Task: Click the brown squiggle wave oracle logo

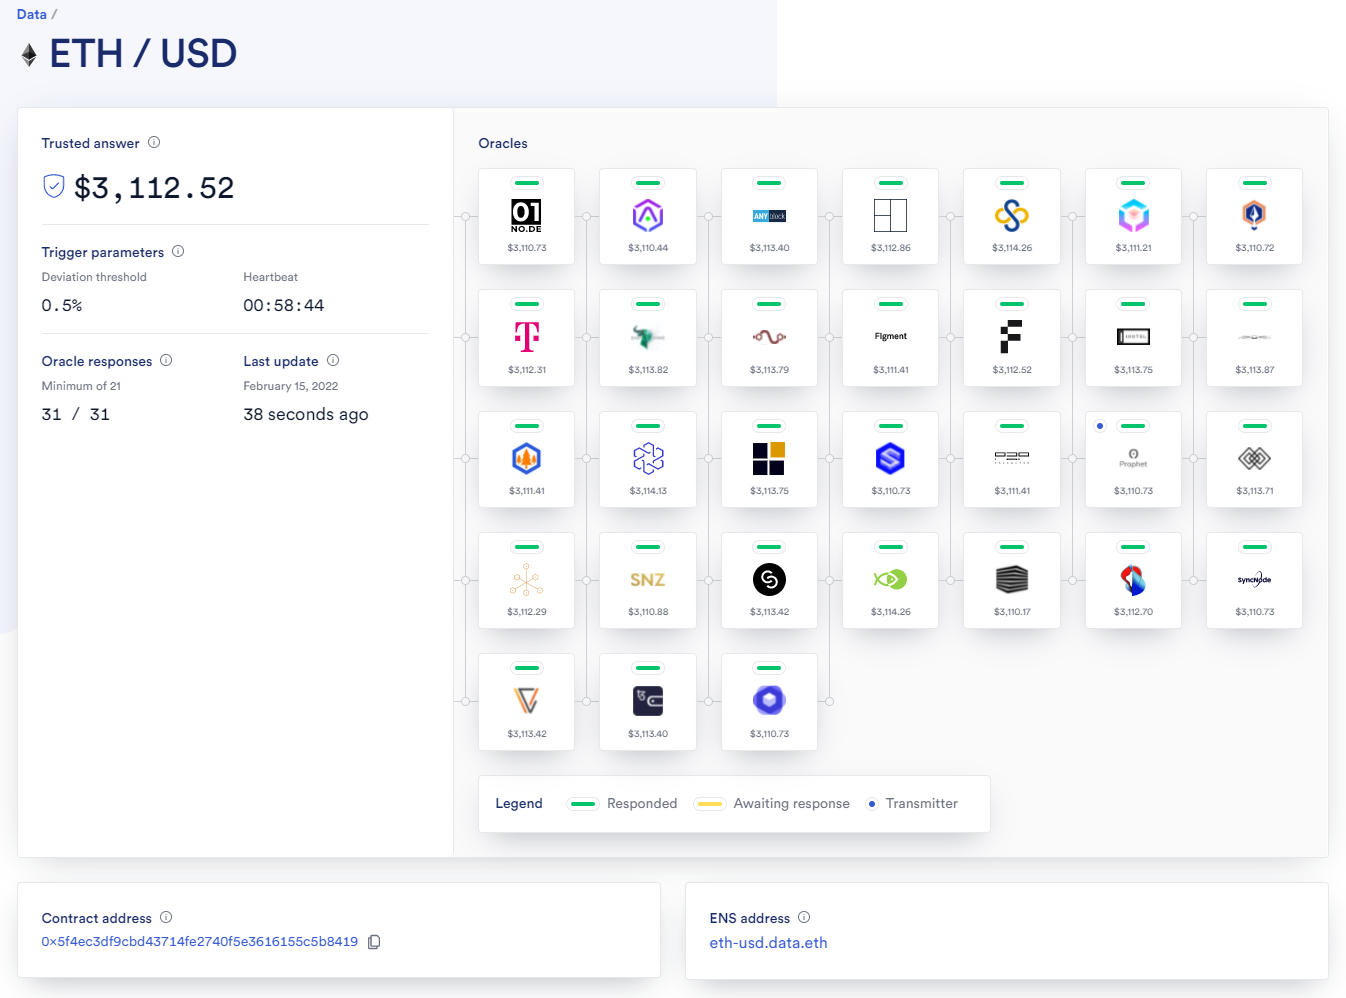Action: [769, 337]
